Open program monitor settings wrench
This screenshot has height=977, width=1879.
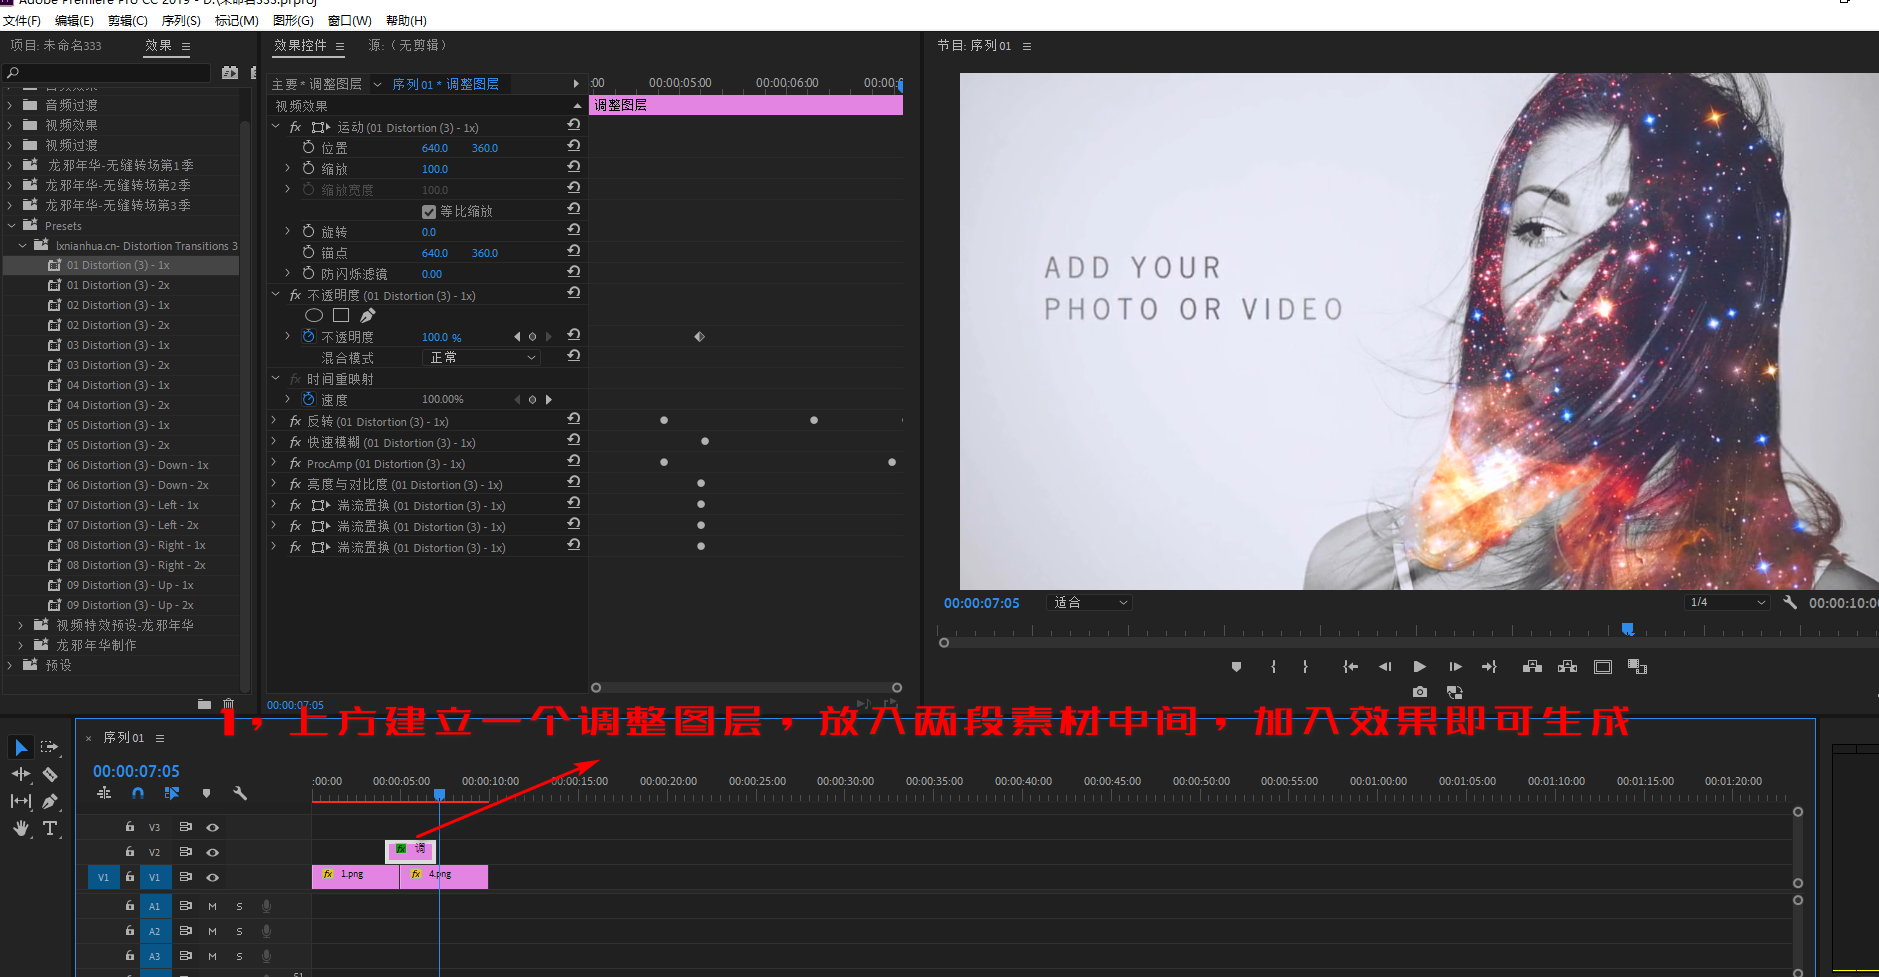(1790, 603)
